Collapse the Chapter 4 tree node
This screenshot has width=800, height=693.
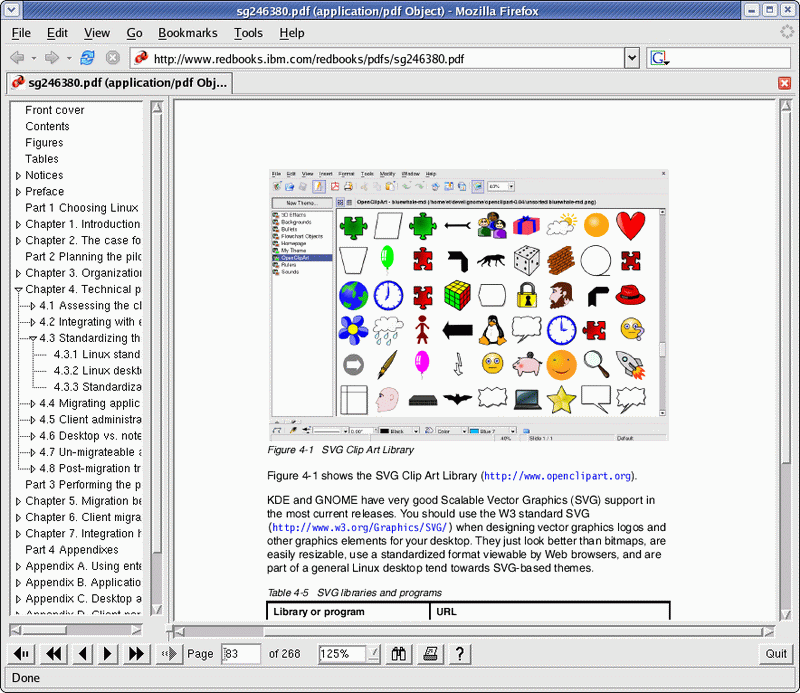coord(18,290)
